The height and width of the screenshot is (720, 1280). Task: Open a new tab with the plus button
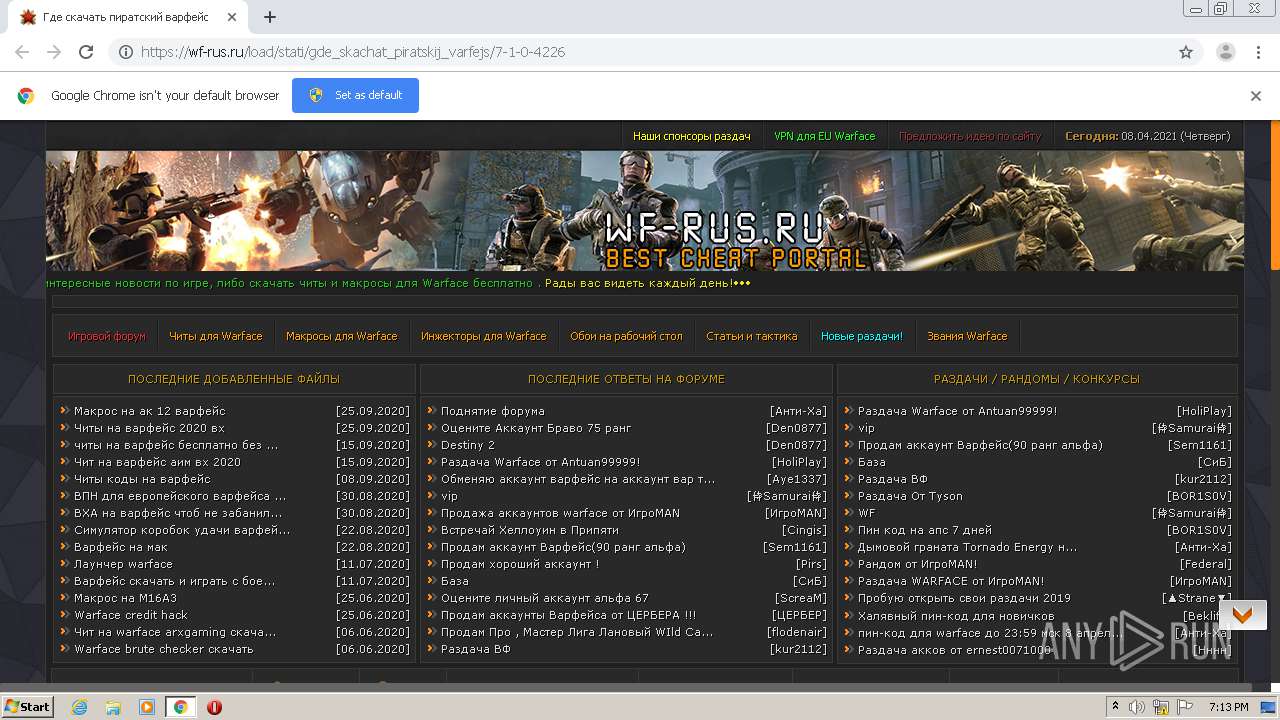pyautogui.click(x=269, y=17)
